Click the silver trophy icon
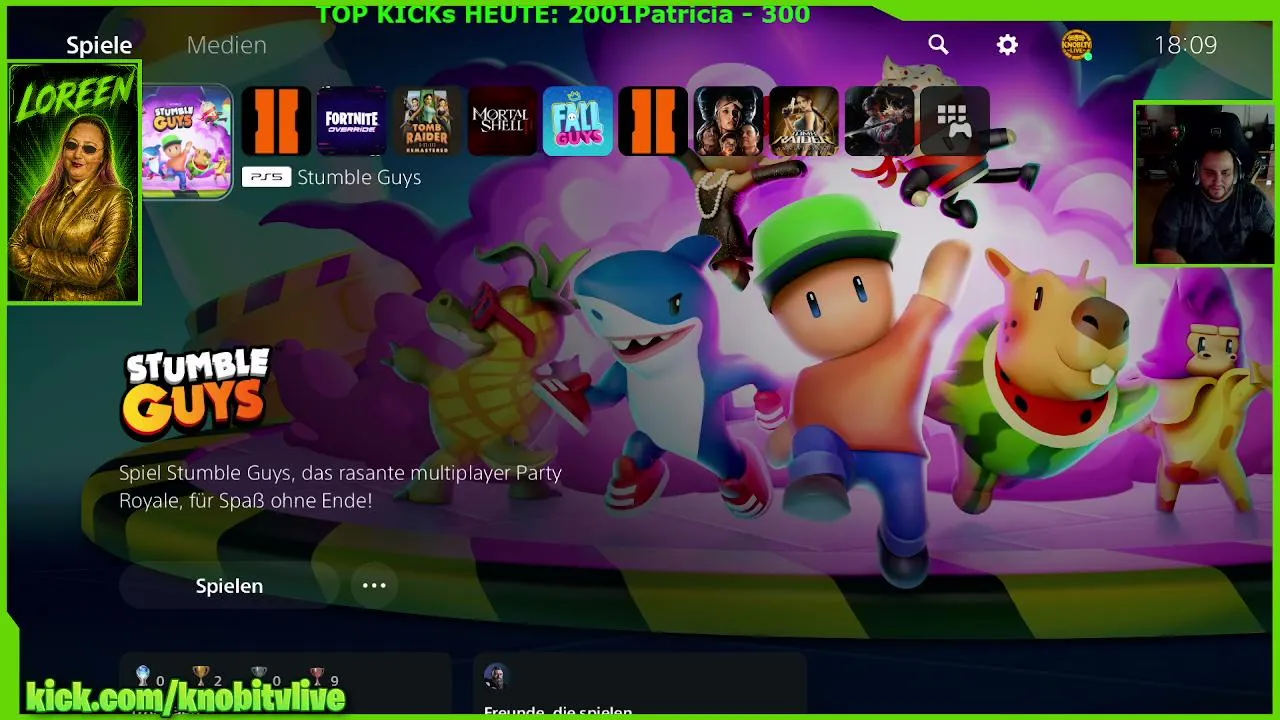Screen dimensions: 1280x720 [259, 676]
